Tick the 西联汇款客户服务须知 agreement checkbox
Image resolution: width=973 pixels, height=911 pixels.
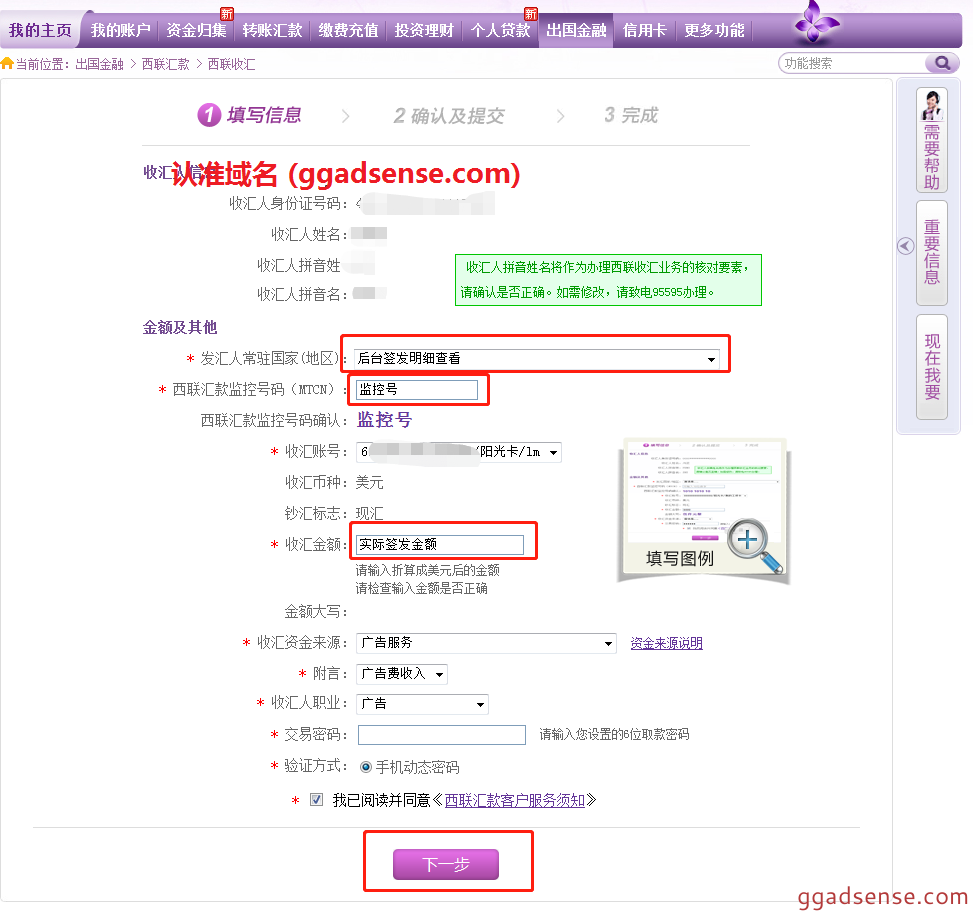click(317, 800)
